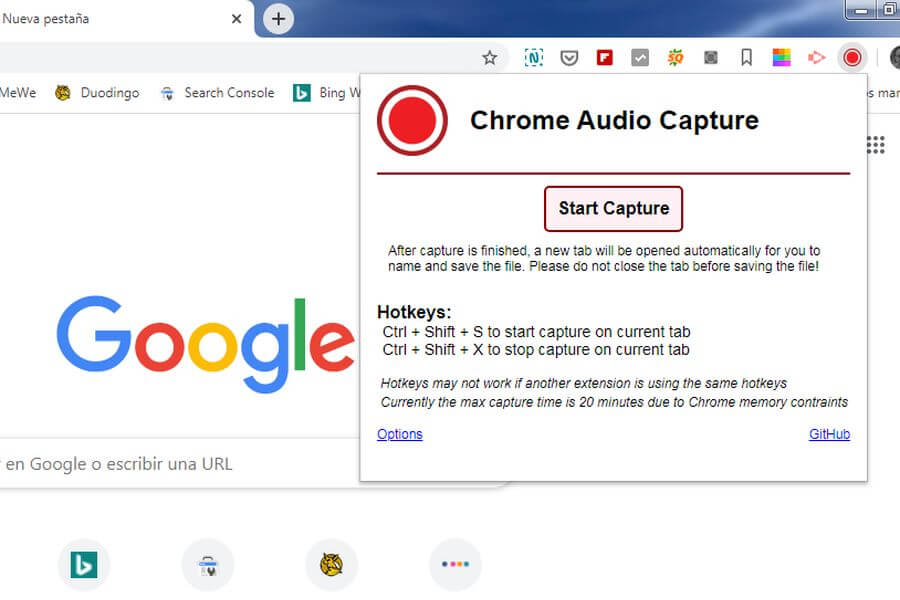This screenshot has height=600, width=900.
Task: Click the dark gray square extension icon
Action: pyautogui.click(x=711, y=57)
